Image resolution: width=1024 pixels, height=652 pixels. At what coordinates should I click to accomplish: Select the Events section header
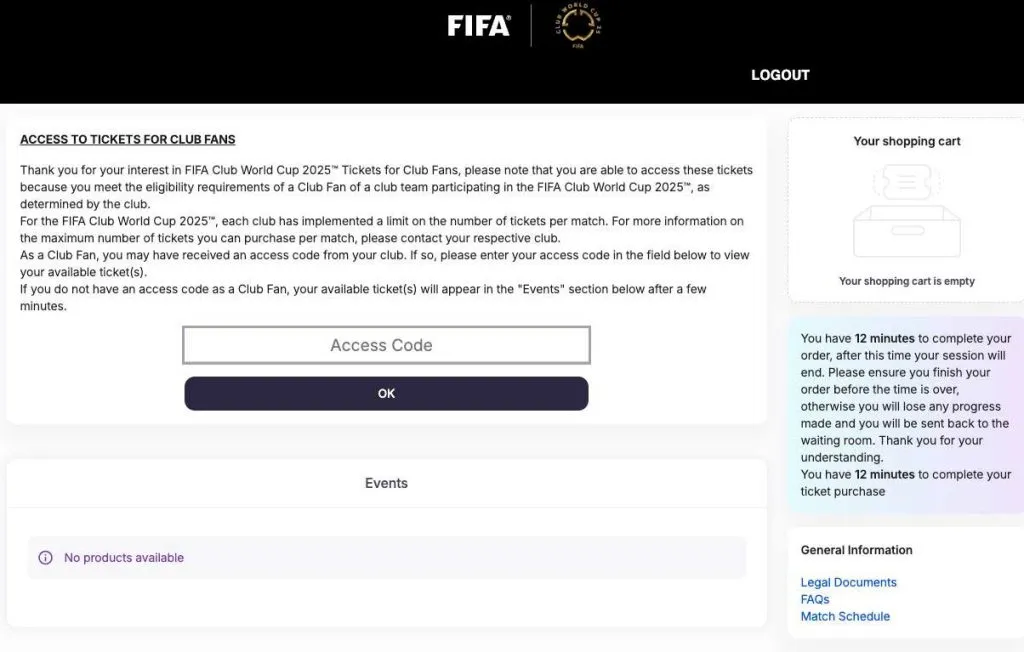point(386,483)
